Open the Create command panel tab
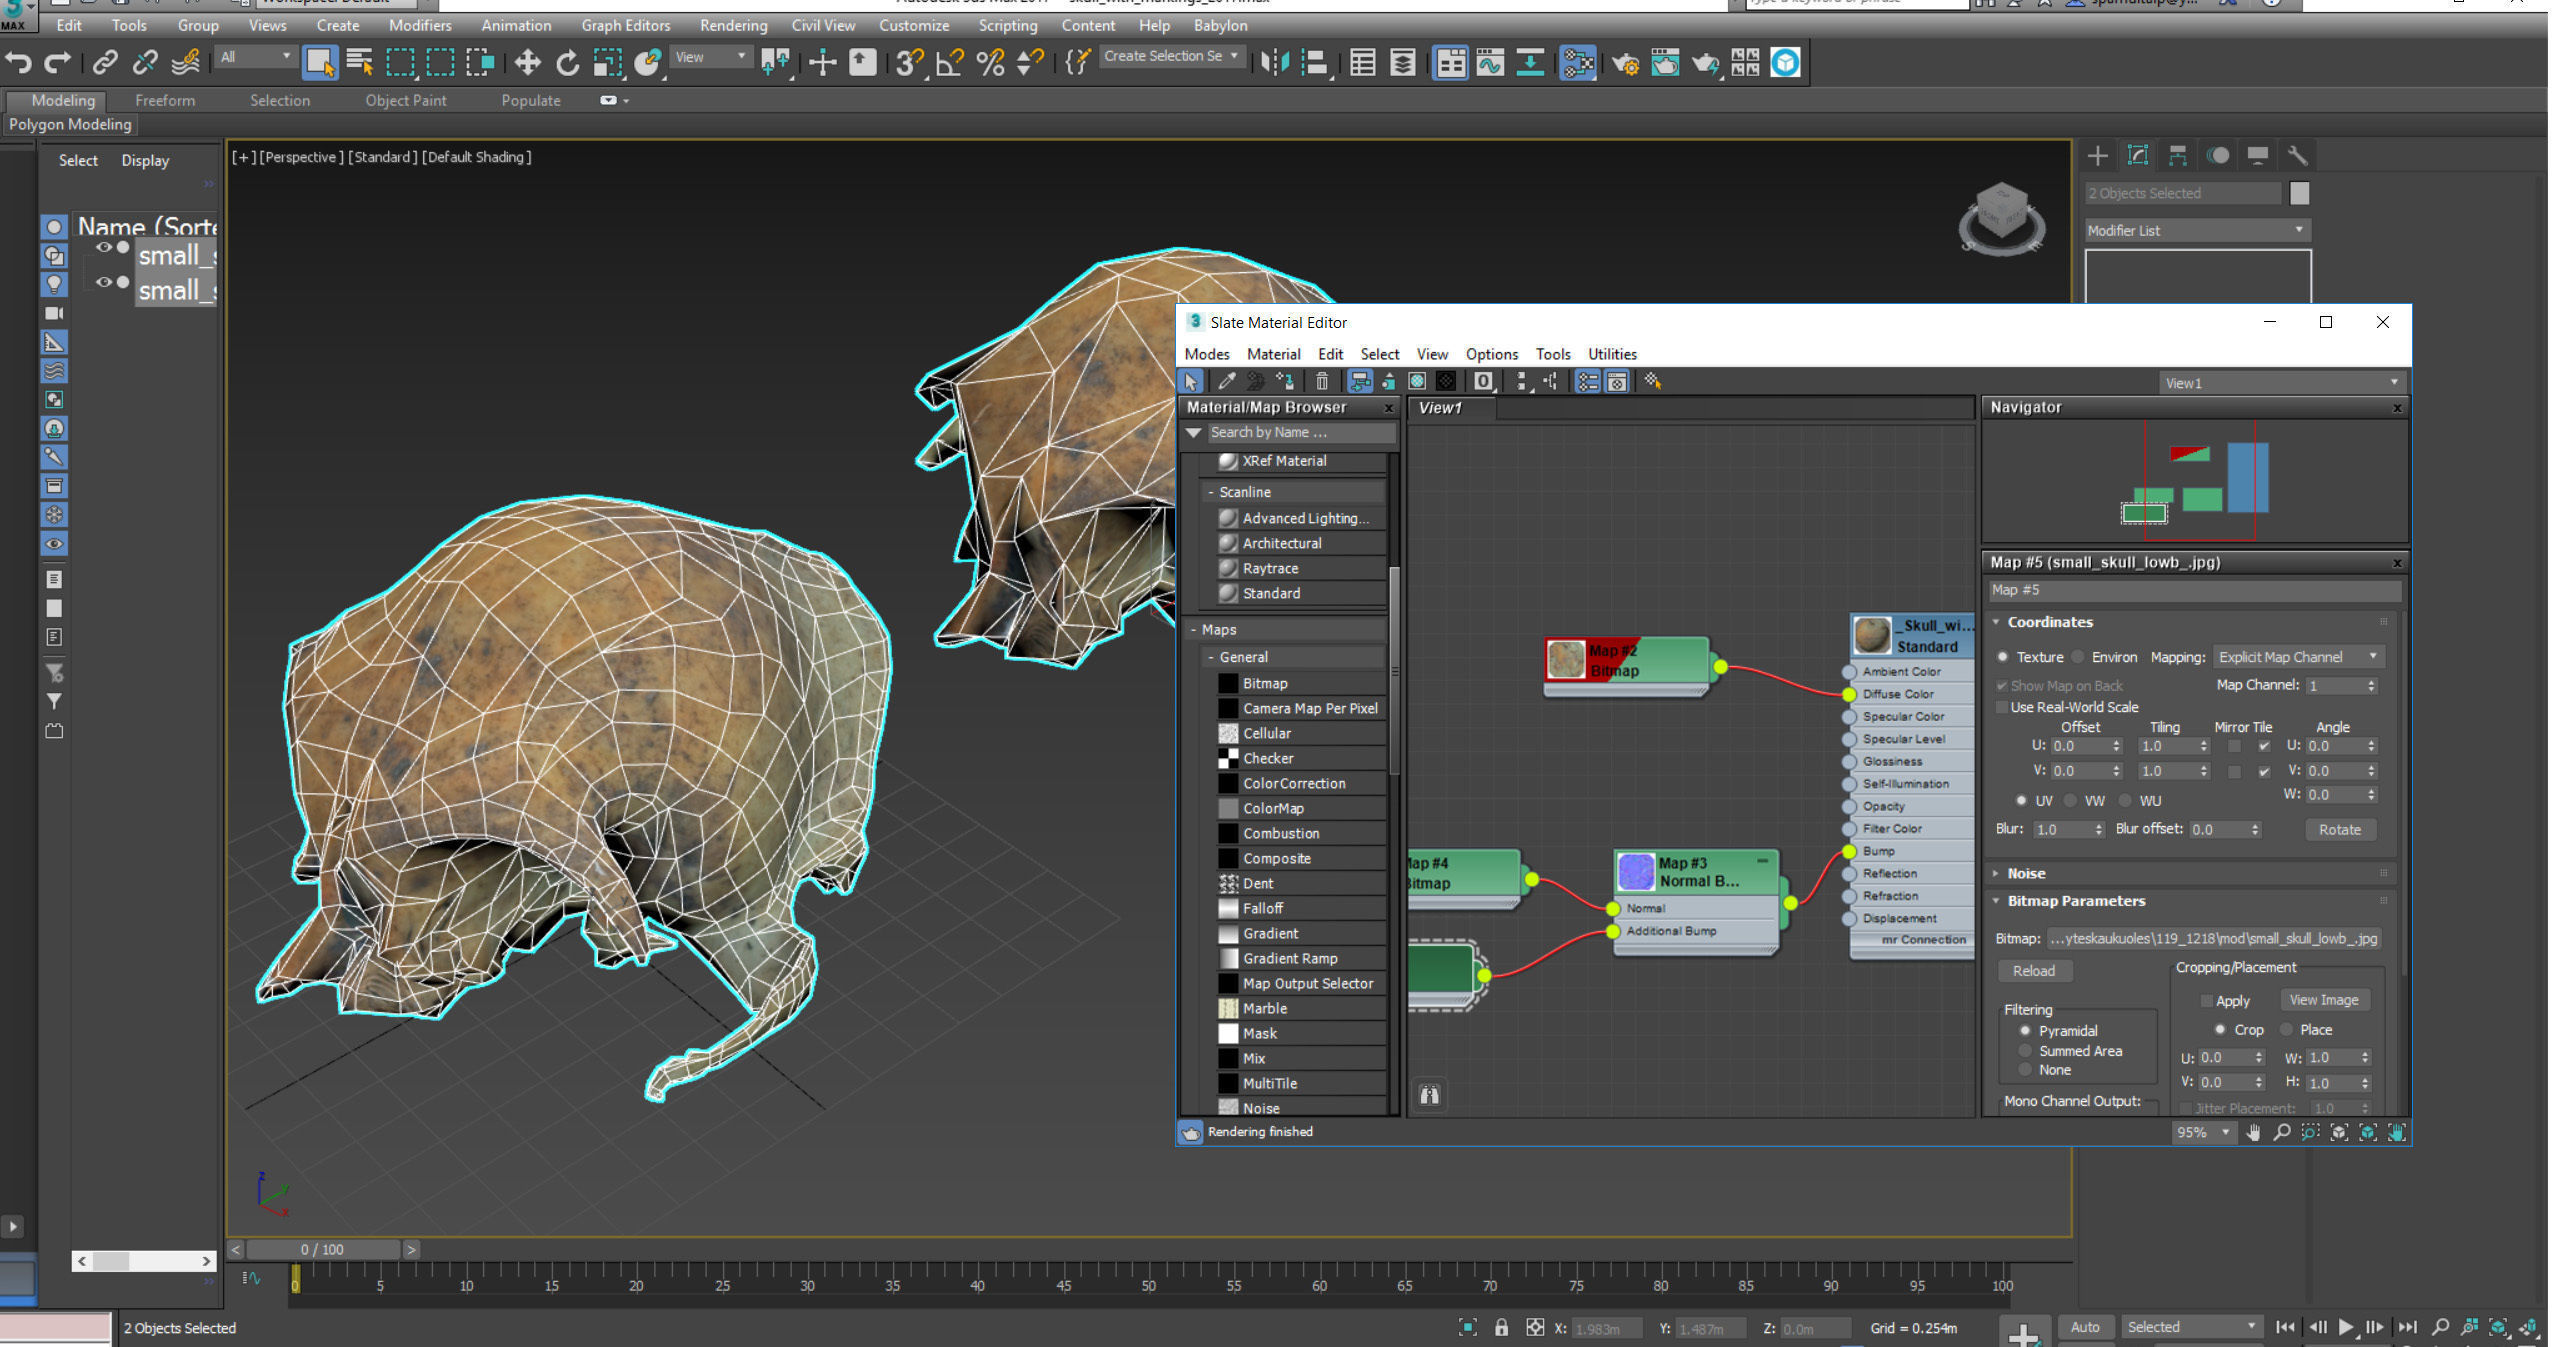Image resolution: width=2560 pixels, height=1347 pixels. point(2098,155)
